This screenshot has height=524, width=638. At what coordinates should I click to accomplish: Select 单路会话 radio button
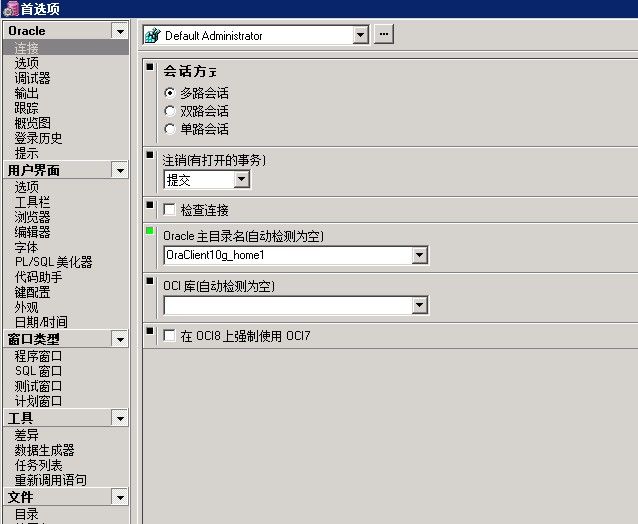point(170,129)
